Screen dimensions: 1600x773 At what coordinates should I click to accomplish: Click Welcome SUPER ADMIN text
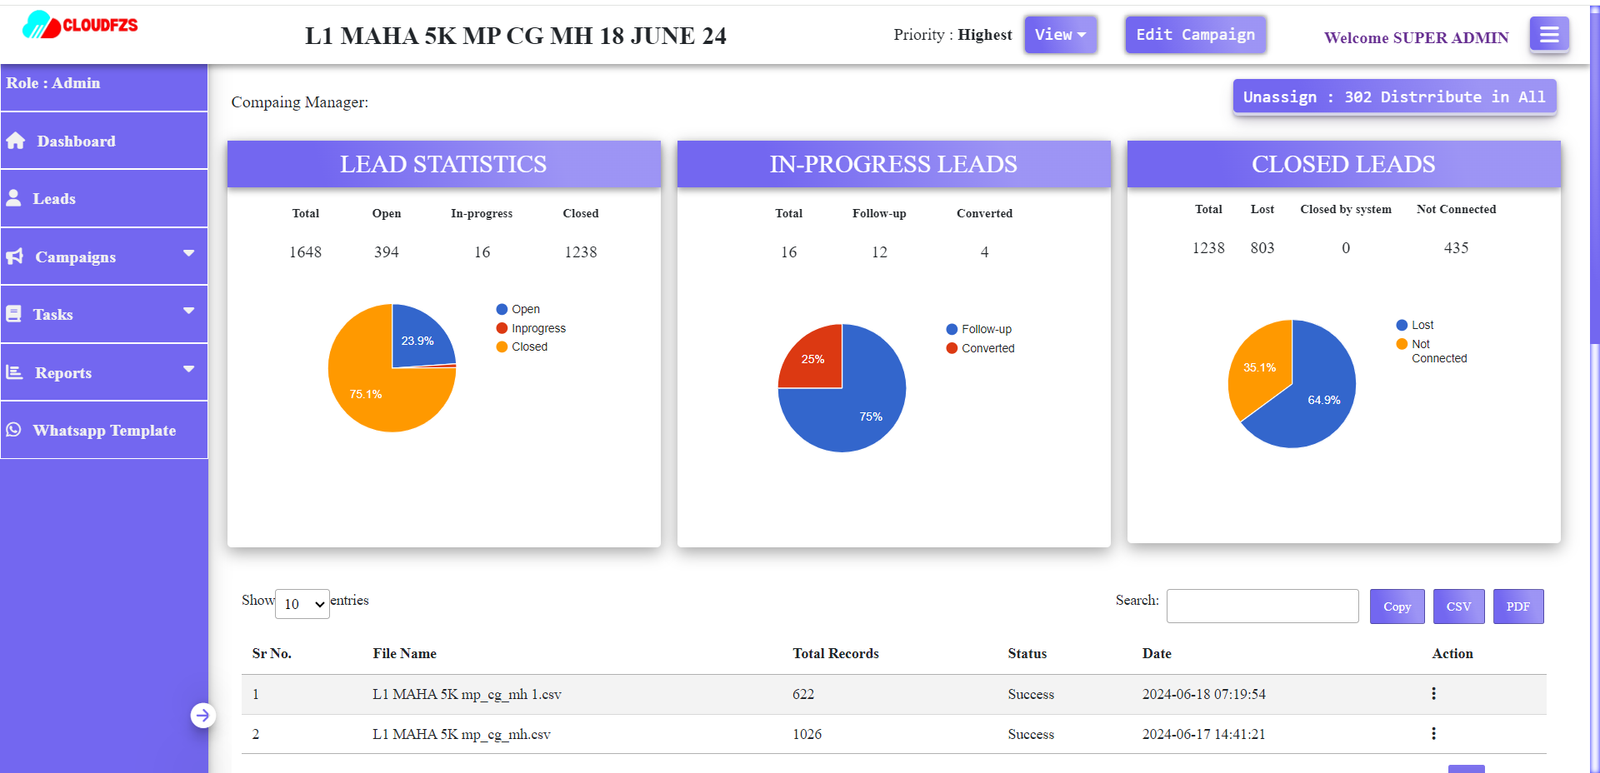click(1416, 38)
